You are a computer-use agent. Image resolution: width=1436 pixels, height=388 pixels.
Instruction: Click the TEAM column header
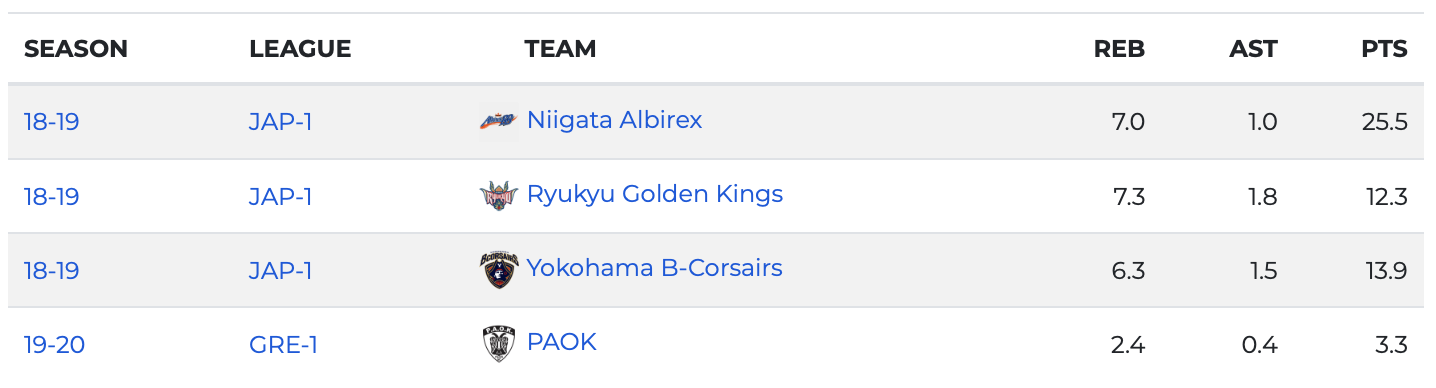[x=560, y=49]
